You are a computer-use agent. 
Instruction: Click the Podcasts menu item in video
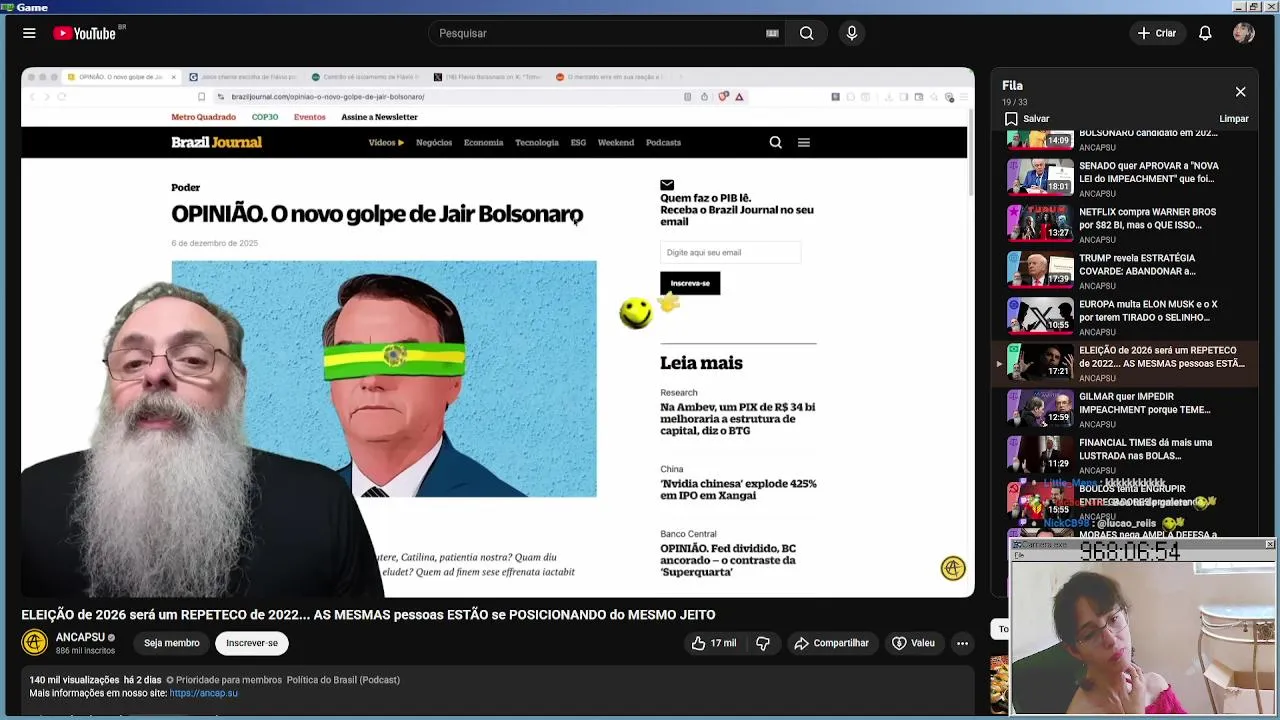point(663,142)
